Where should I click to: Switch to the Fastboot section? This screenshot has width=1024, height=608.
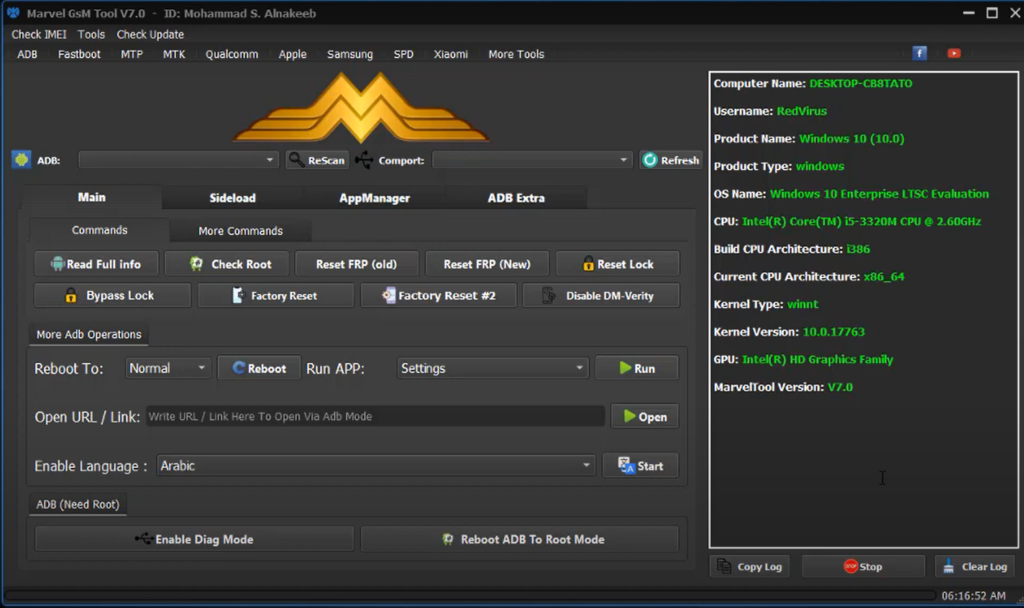pyautogui.click(x=79, y=54)
